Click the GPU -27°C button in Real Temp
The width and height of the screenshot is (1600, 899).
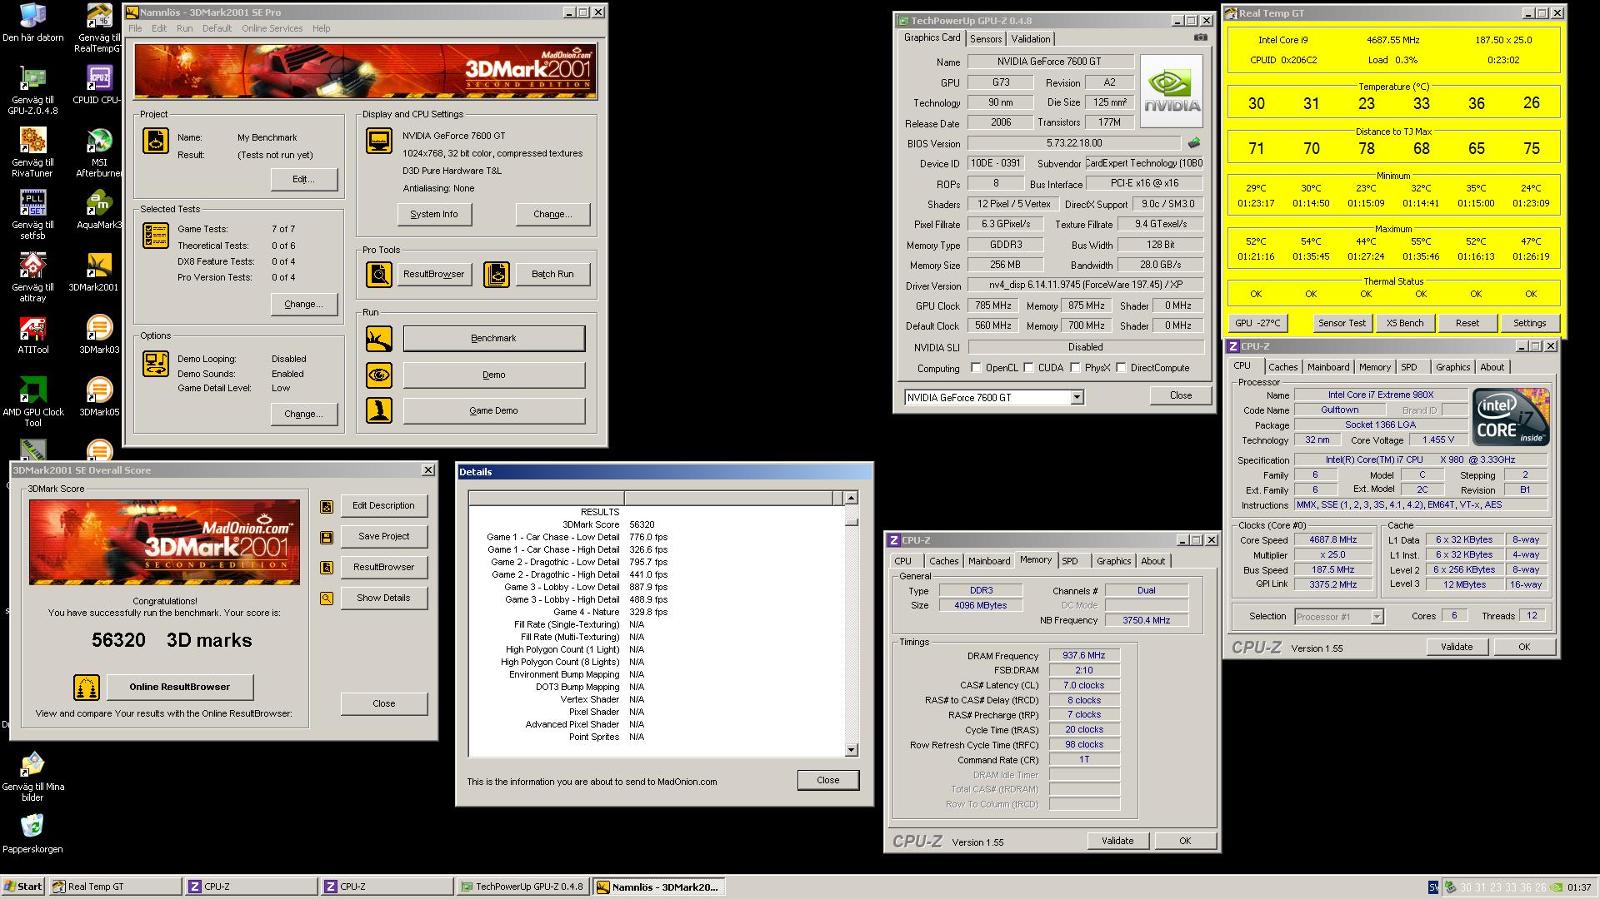[x=1258, y=323]
